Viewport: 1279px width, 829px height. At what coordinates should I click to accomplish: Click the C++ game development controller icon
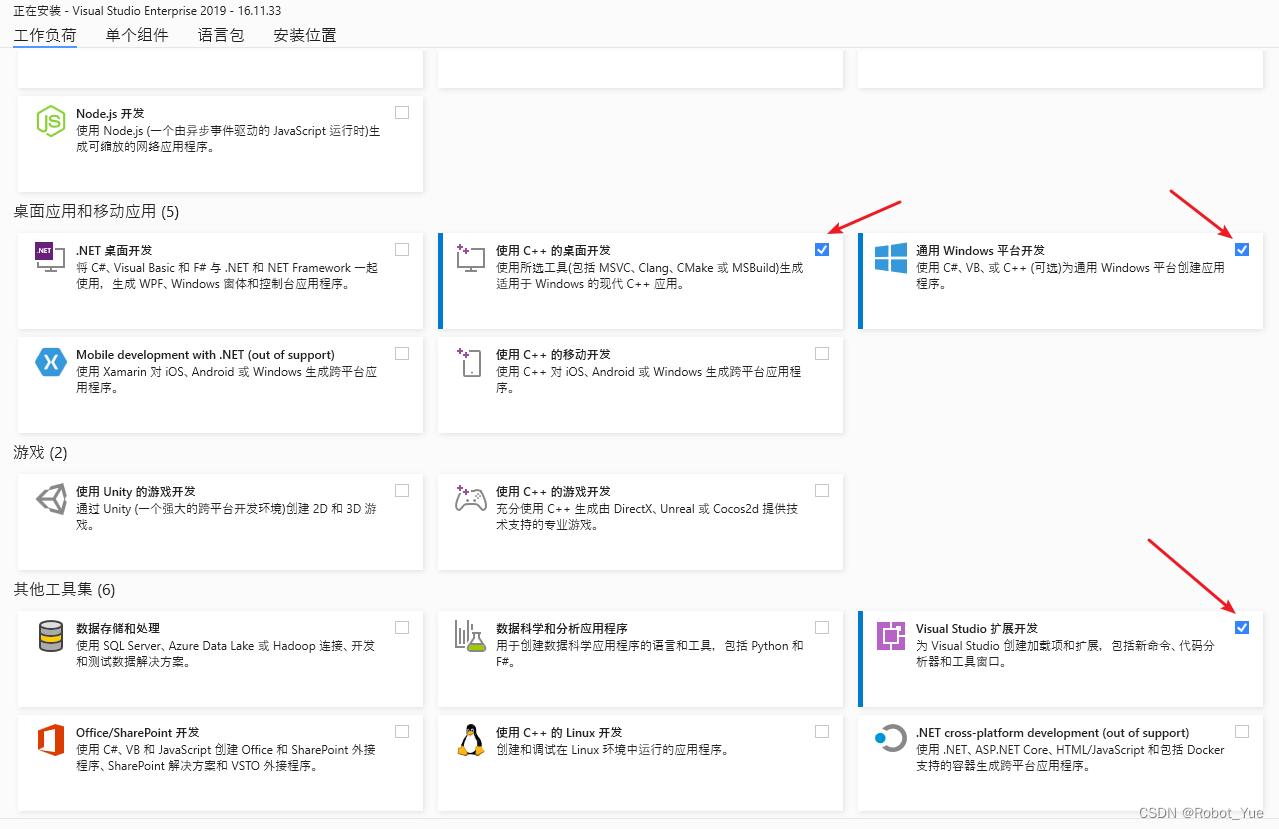coord(470,499)
